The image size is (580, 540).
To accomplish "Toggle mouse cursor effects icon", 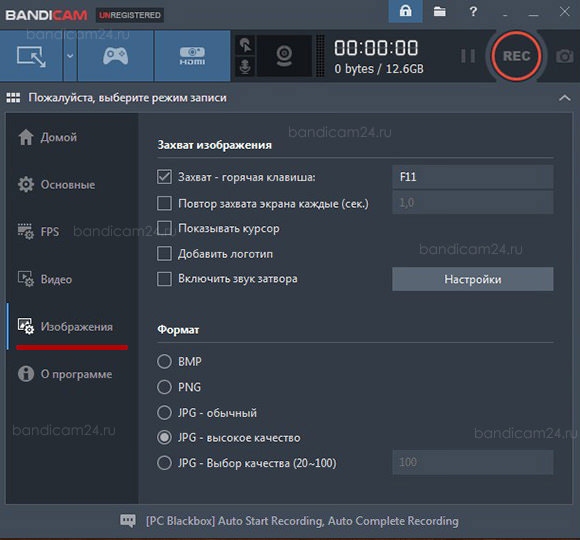I will [x=245, y=45].
